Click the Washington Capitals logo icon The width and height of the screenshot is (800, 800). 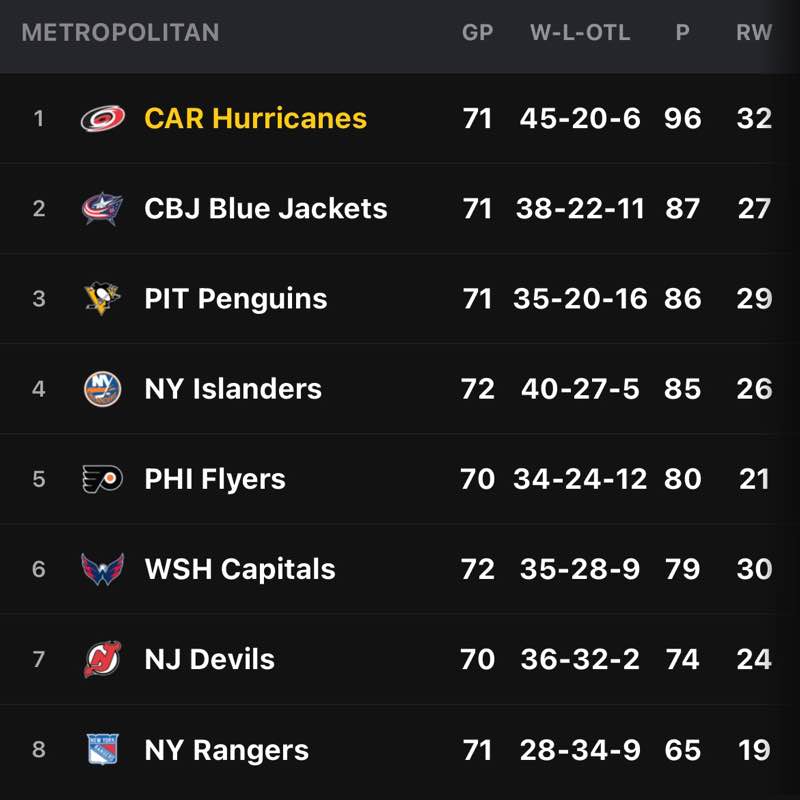pos(103,569)
